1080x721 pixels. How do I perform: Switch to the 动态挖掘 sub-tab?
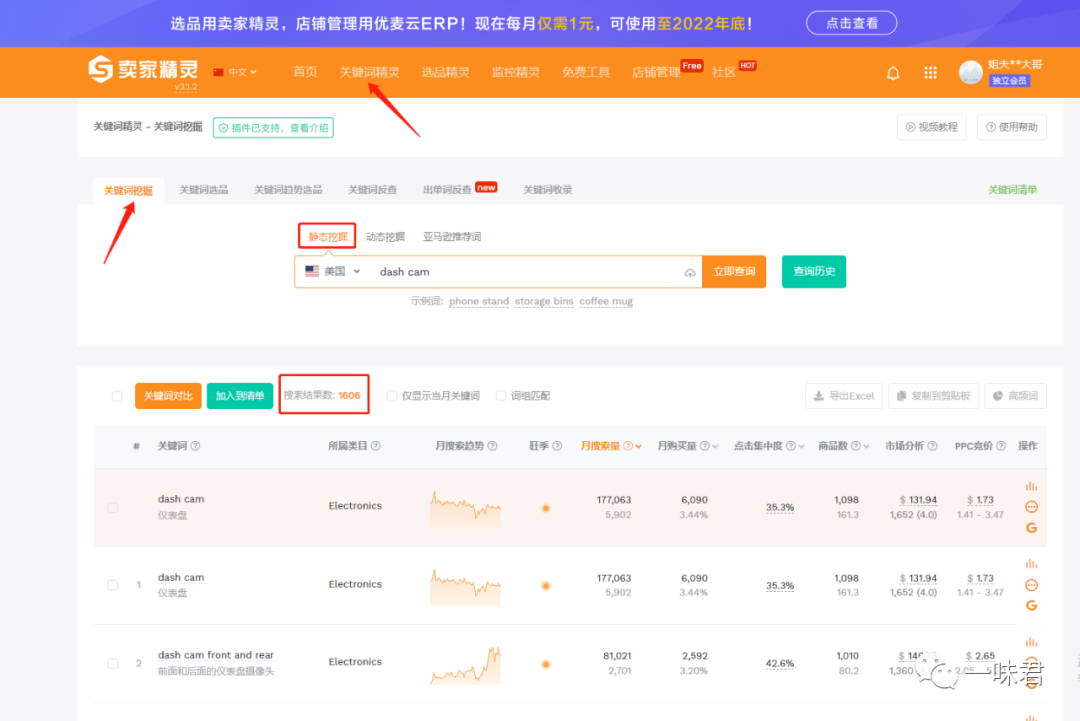pos(386,237)
